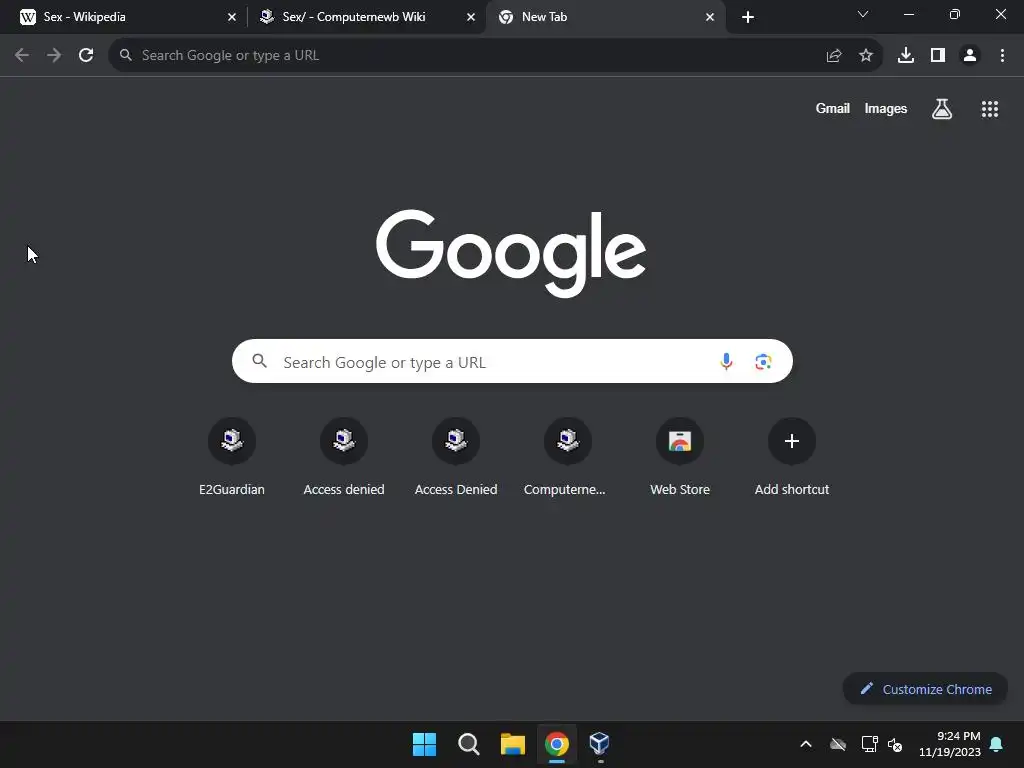Click the muted volume tray icon

895,744
